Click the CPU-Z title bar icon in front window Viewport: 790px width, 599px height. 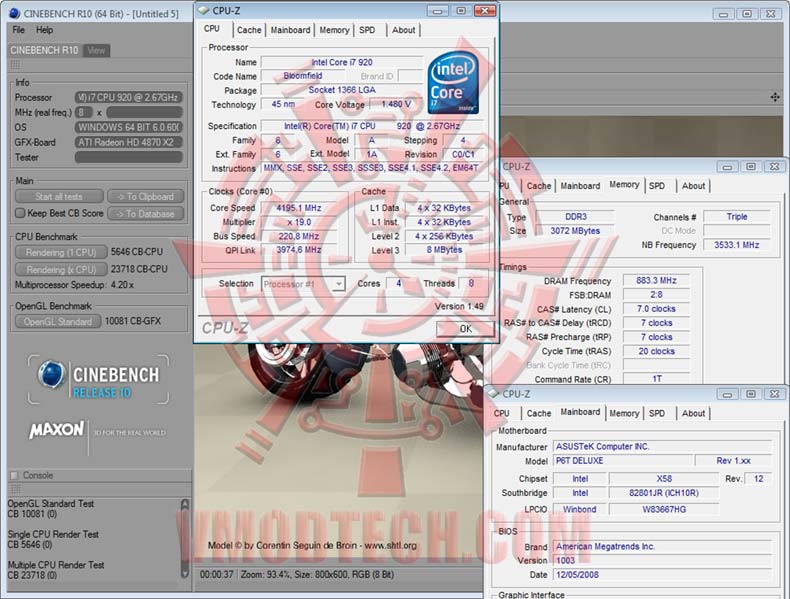click(x=204, y=10)
